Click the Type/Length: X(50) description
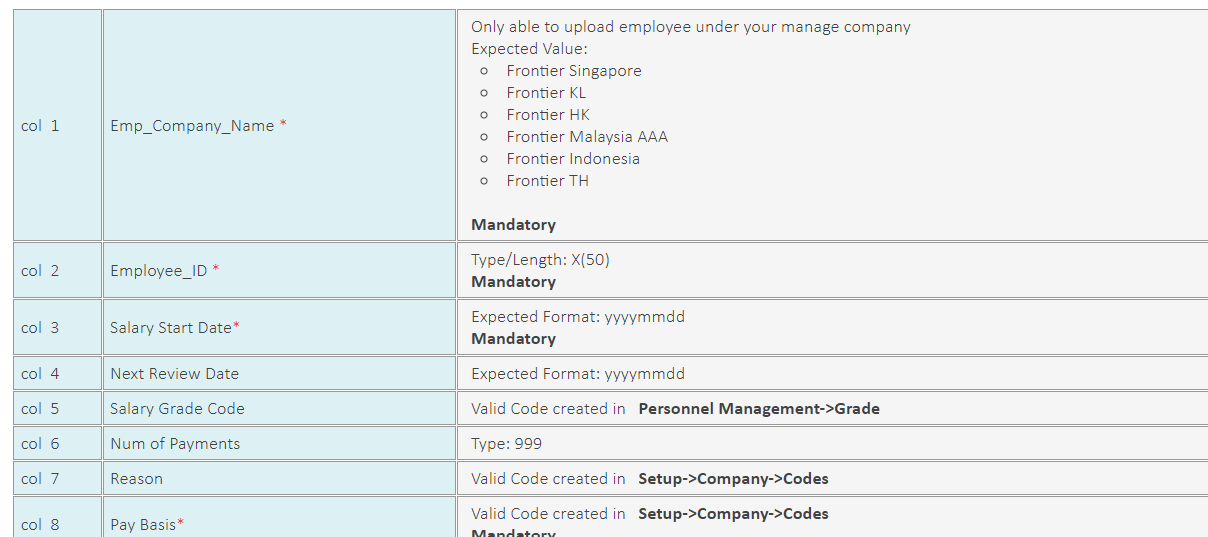The height and width of the screenshot is (537, 1208). tap(540, 260)
